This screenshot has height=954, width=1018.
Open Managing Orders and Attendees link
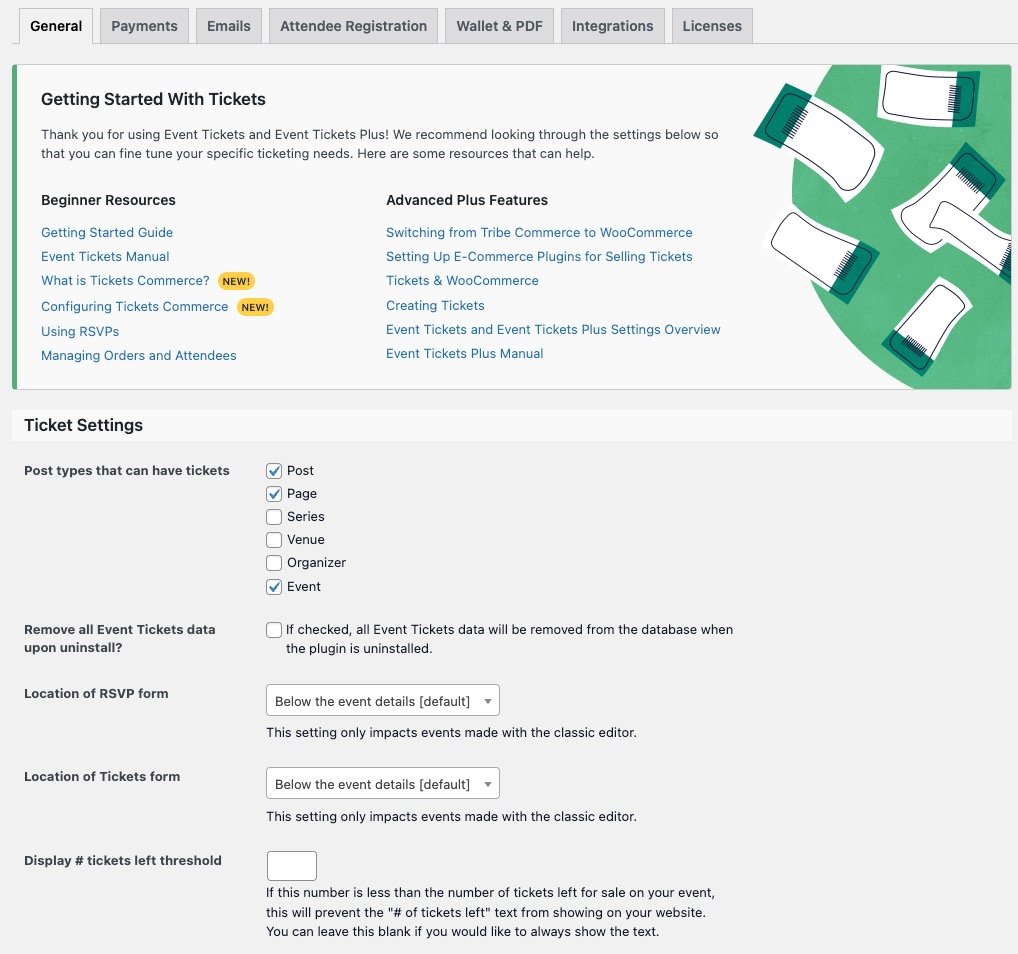pos(139,356)
